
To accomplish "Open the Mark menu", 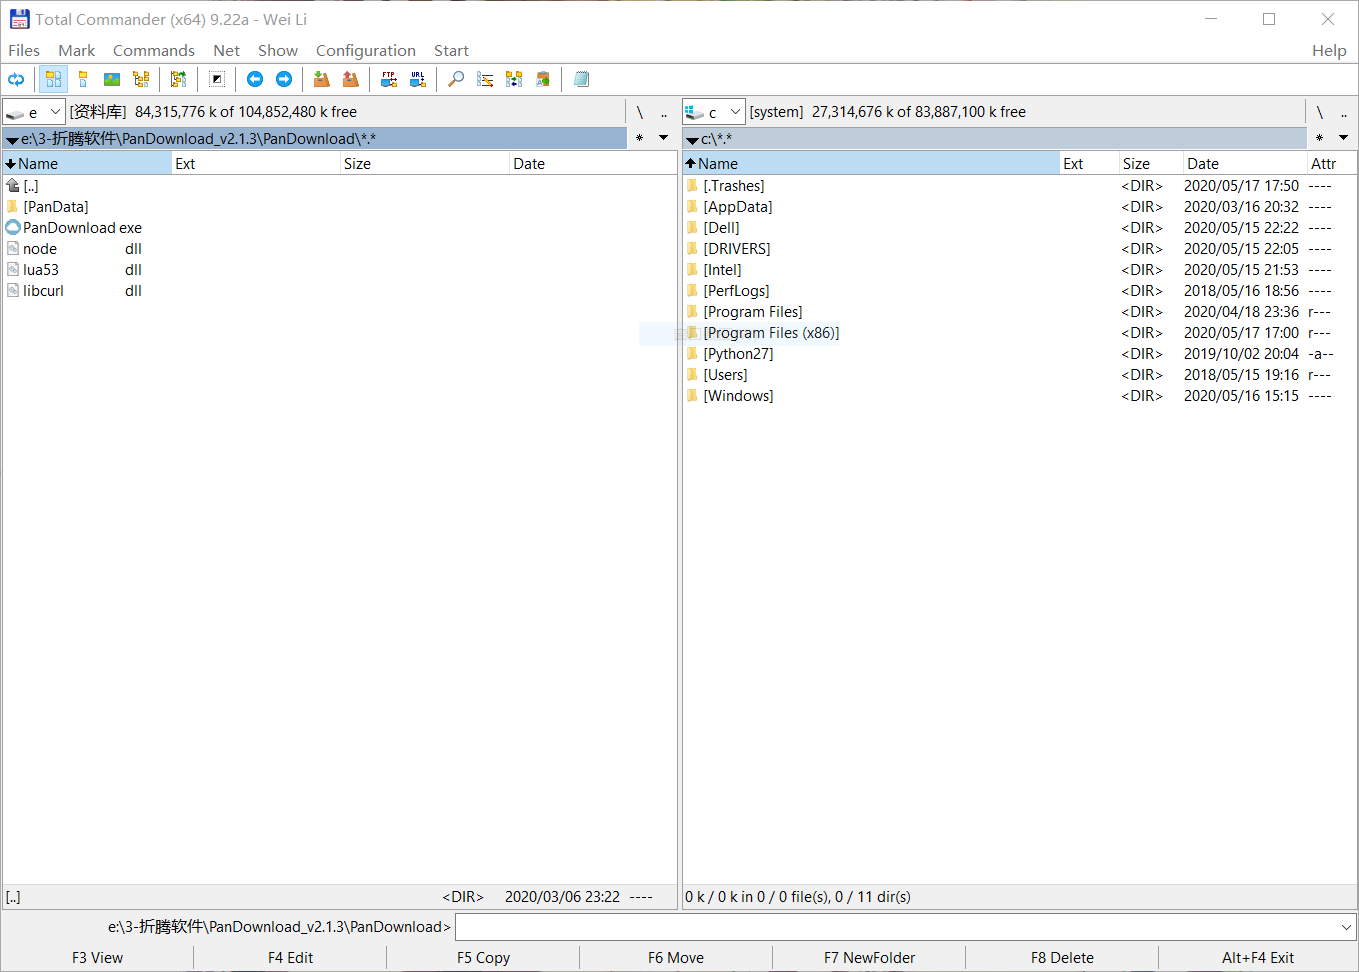I will tap(76, 50).
